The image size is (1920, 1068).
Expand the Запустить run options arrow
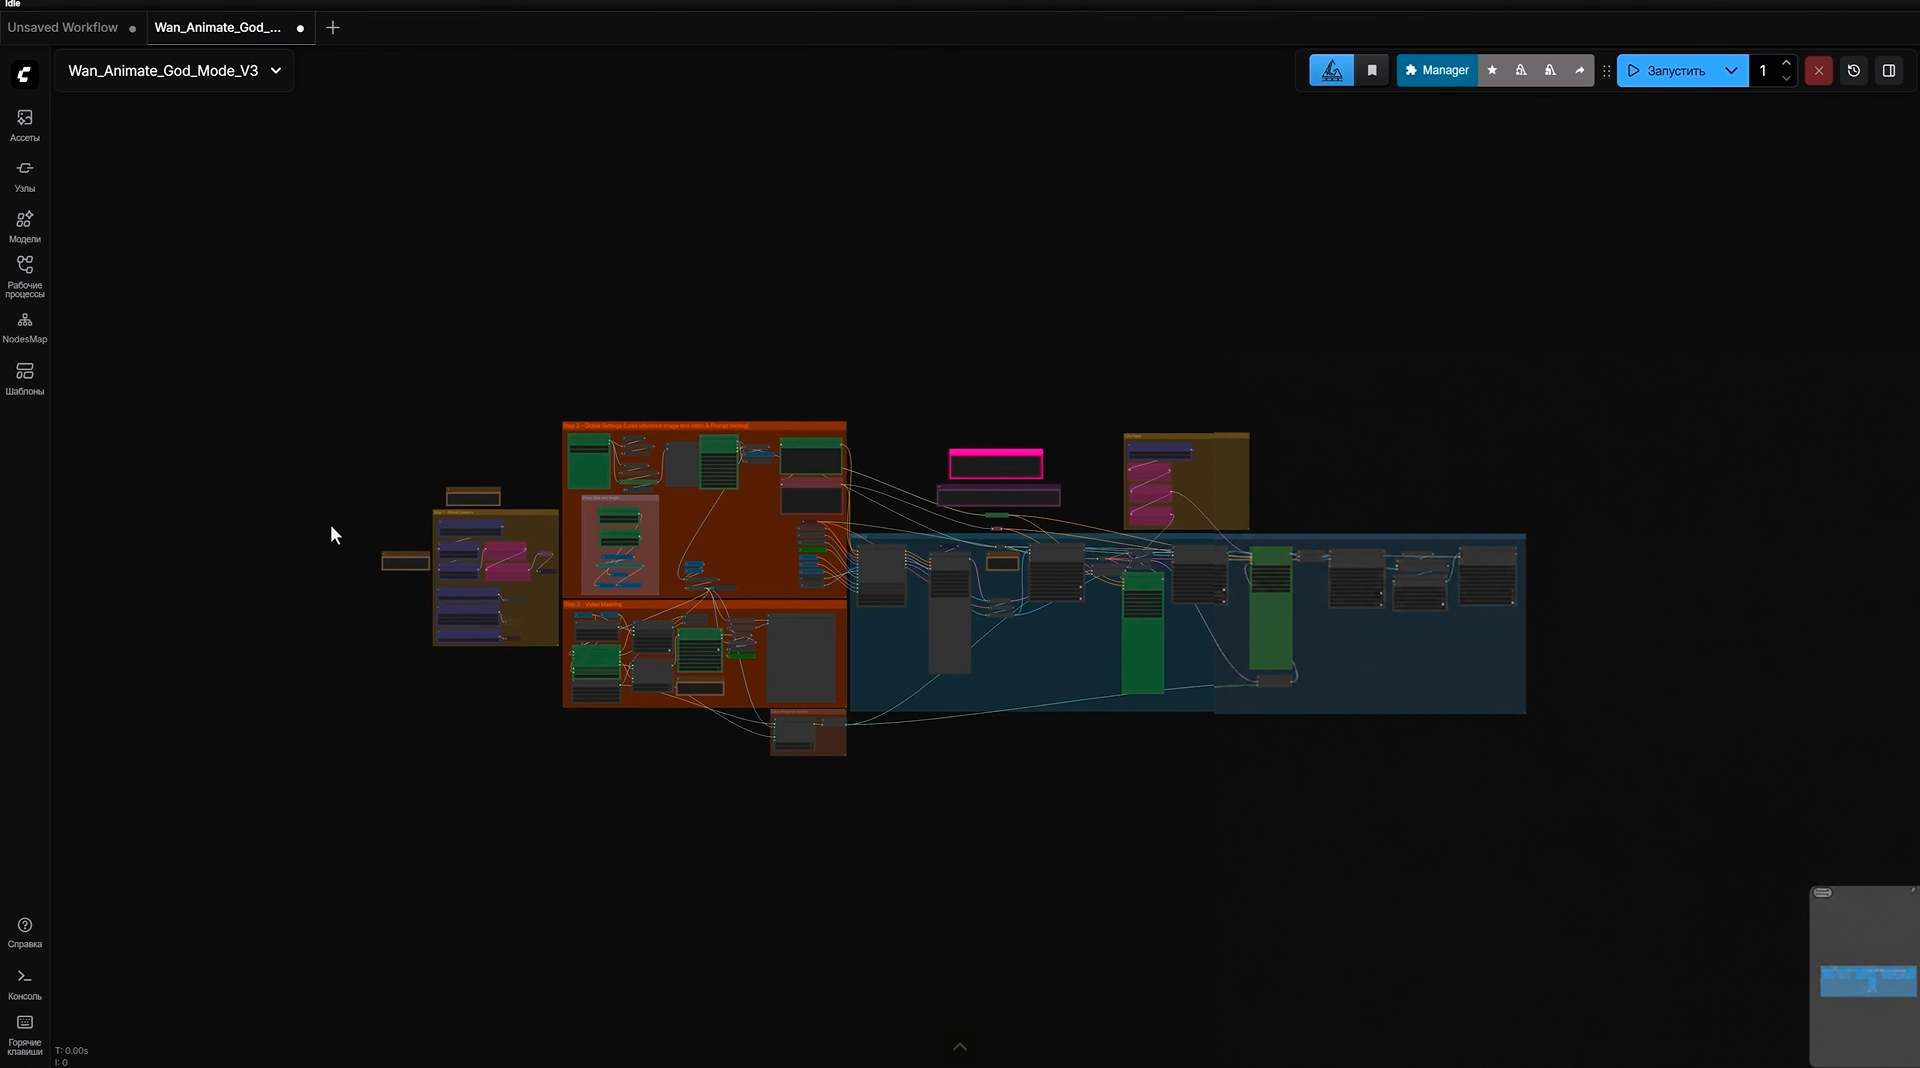1731,70
